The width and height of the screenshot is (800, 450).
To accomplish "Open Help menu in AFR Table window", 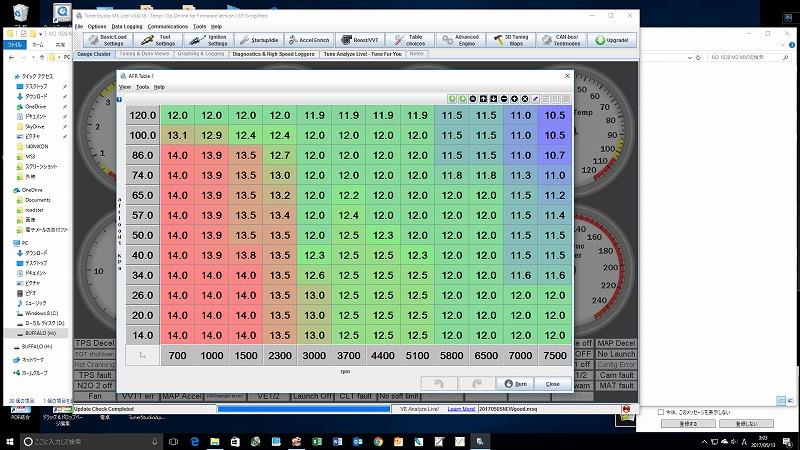I will (159, 87).
